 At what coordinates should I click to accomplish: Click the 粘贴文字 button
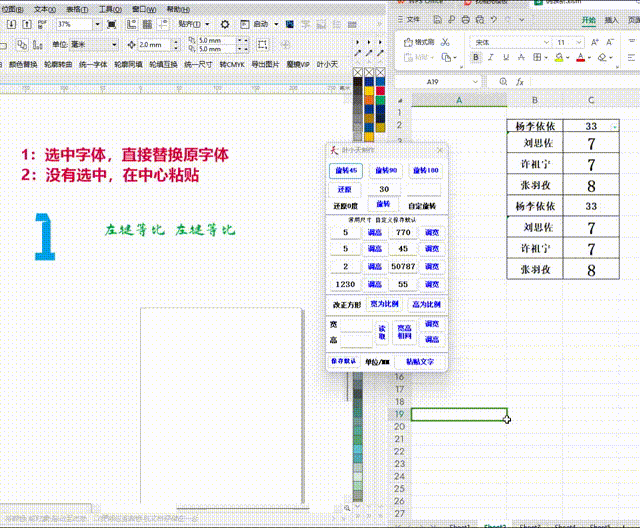point(420,362)
